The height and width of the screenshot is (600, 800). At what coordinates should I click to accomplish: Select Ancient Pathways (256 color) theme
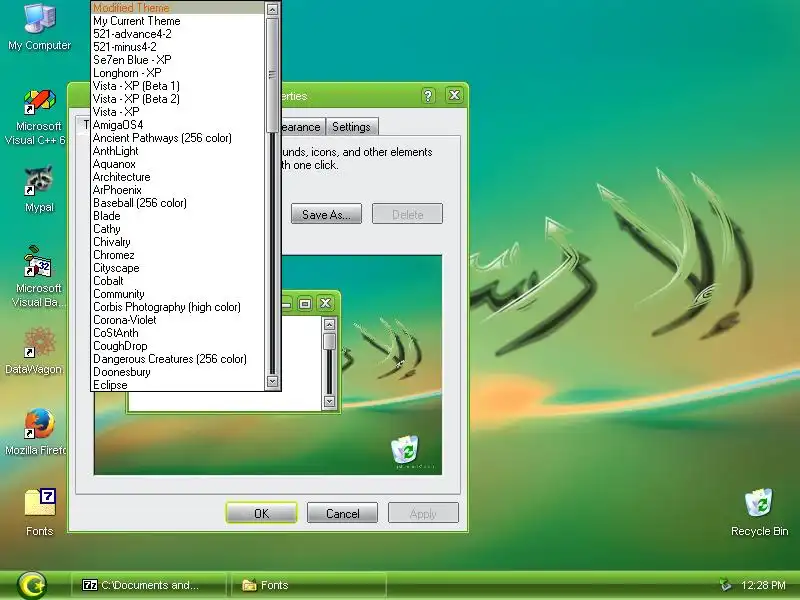tap(178, 138)
